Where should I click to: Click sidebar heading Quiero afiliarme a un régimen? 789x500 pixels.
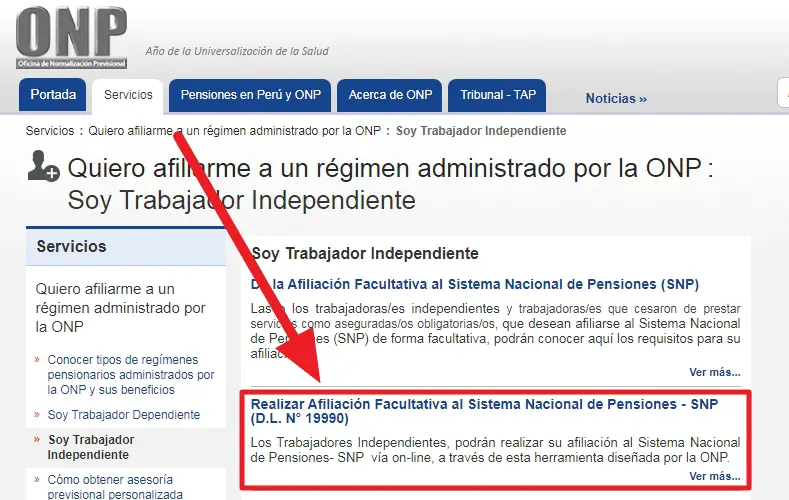(121, 308)
